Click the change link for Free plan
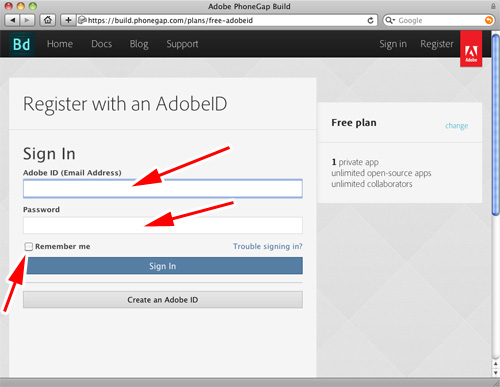Viewport: 500px width, 387px height. pos(456,126)
